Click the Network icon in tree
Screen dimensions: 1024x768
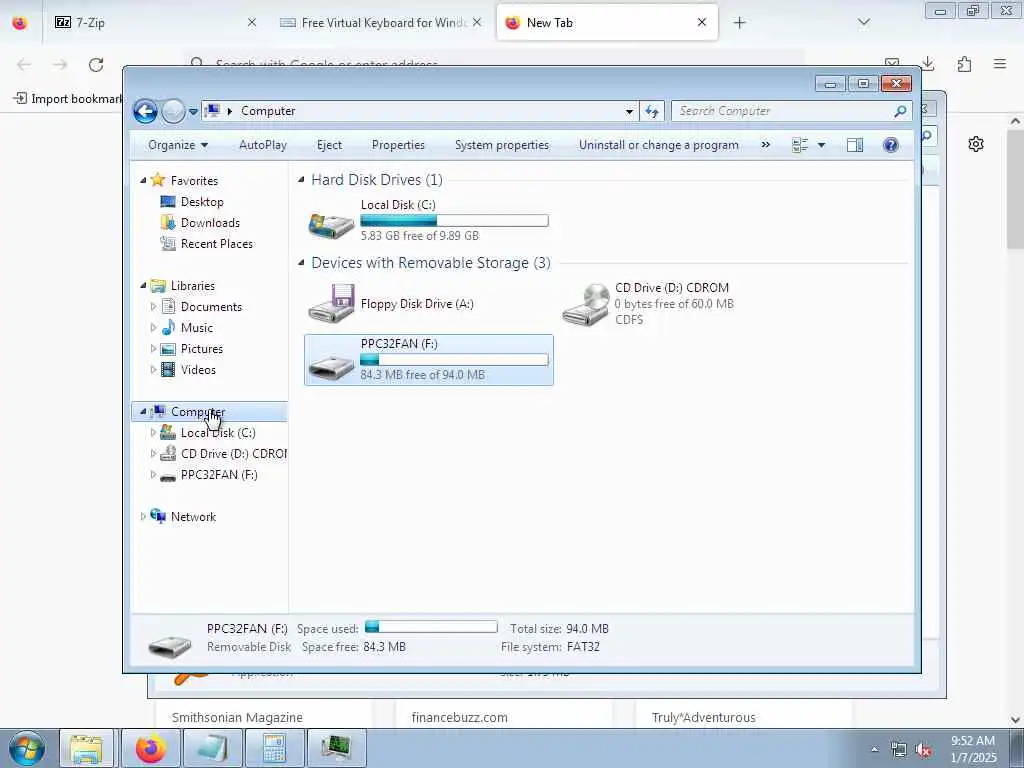[158, 516]
